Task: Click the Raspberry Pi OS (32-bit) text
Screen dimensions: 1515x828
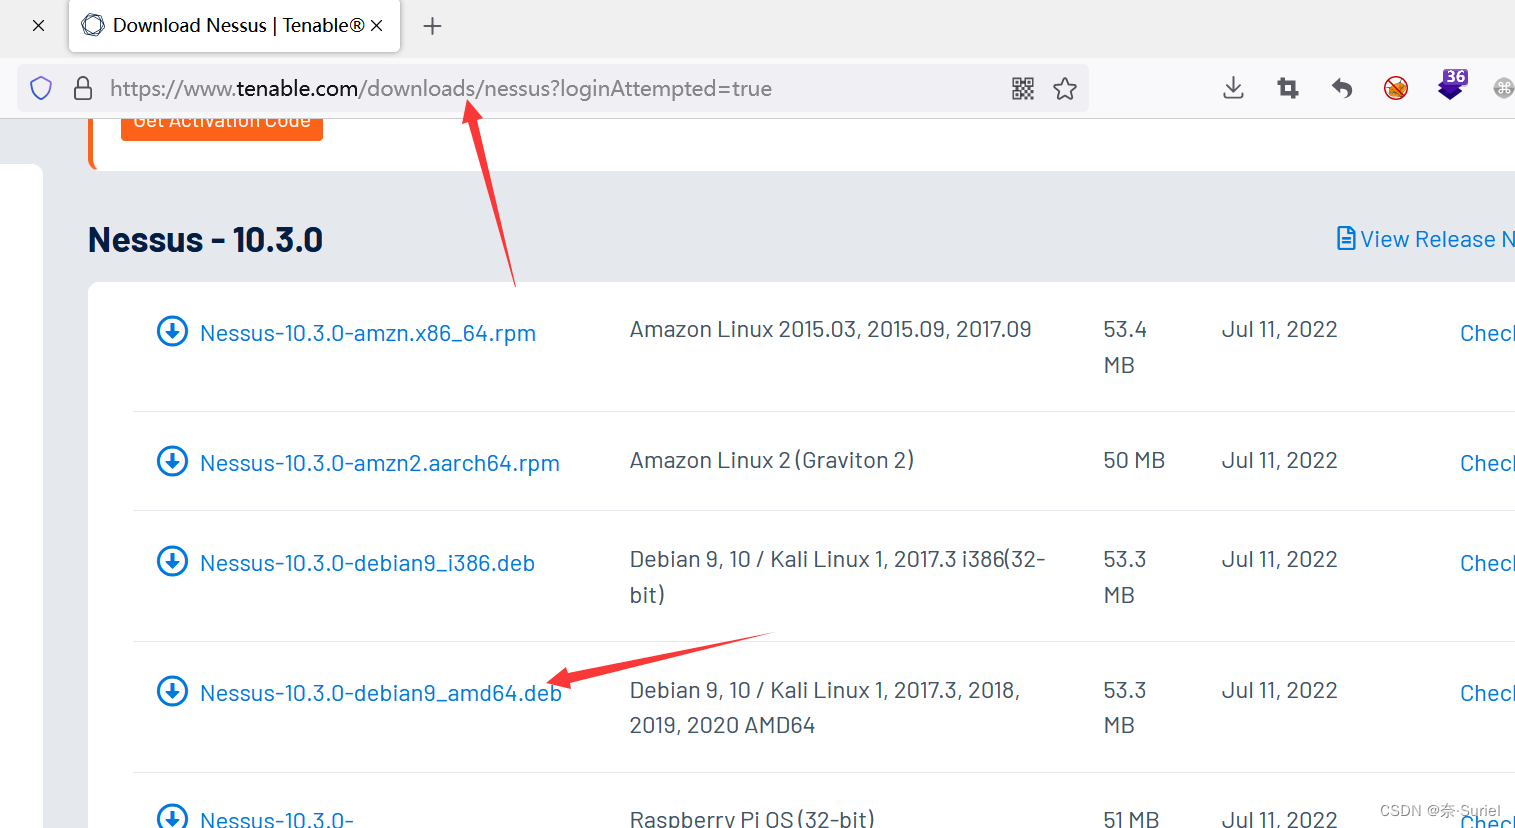Action: [x=752, y=817]
